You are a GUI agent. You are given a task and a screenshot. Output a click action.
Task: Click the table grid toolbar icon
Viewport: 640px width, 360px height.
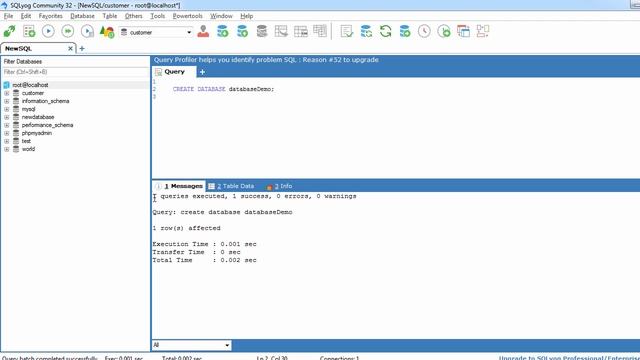tap(281, 31)
